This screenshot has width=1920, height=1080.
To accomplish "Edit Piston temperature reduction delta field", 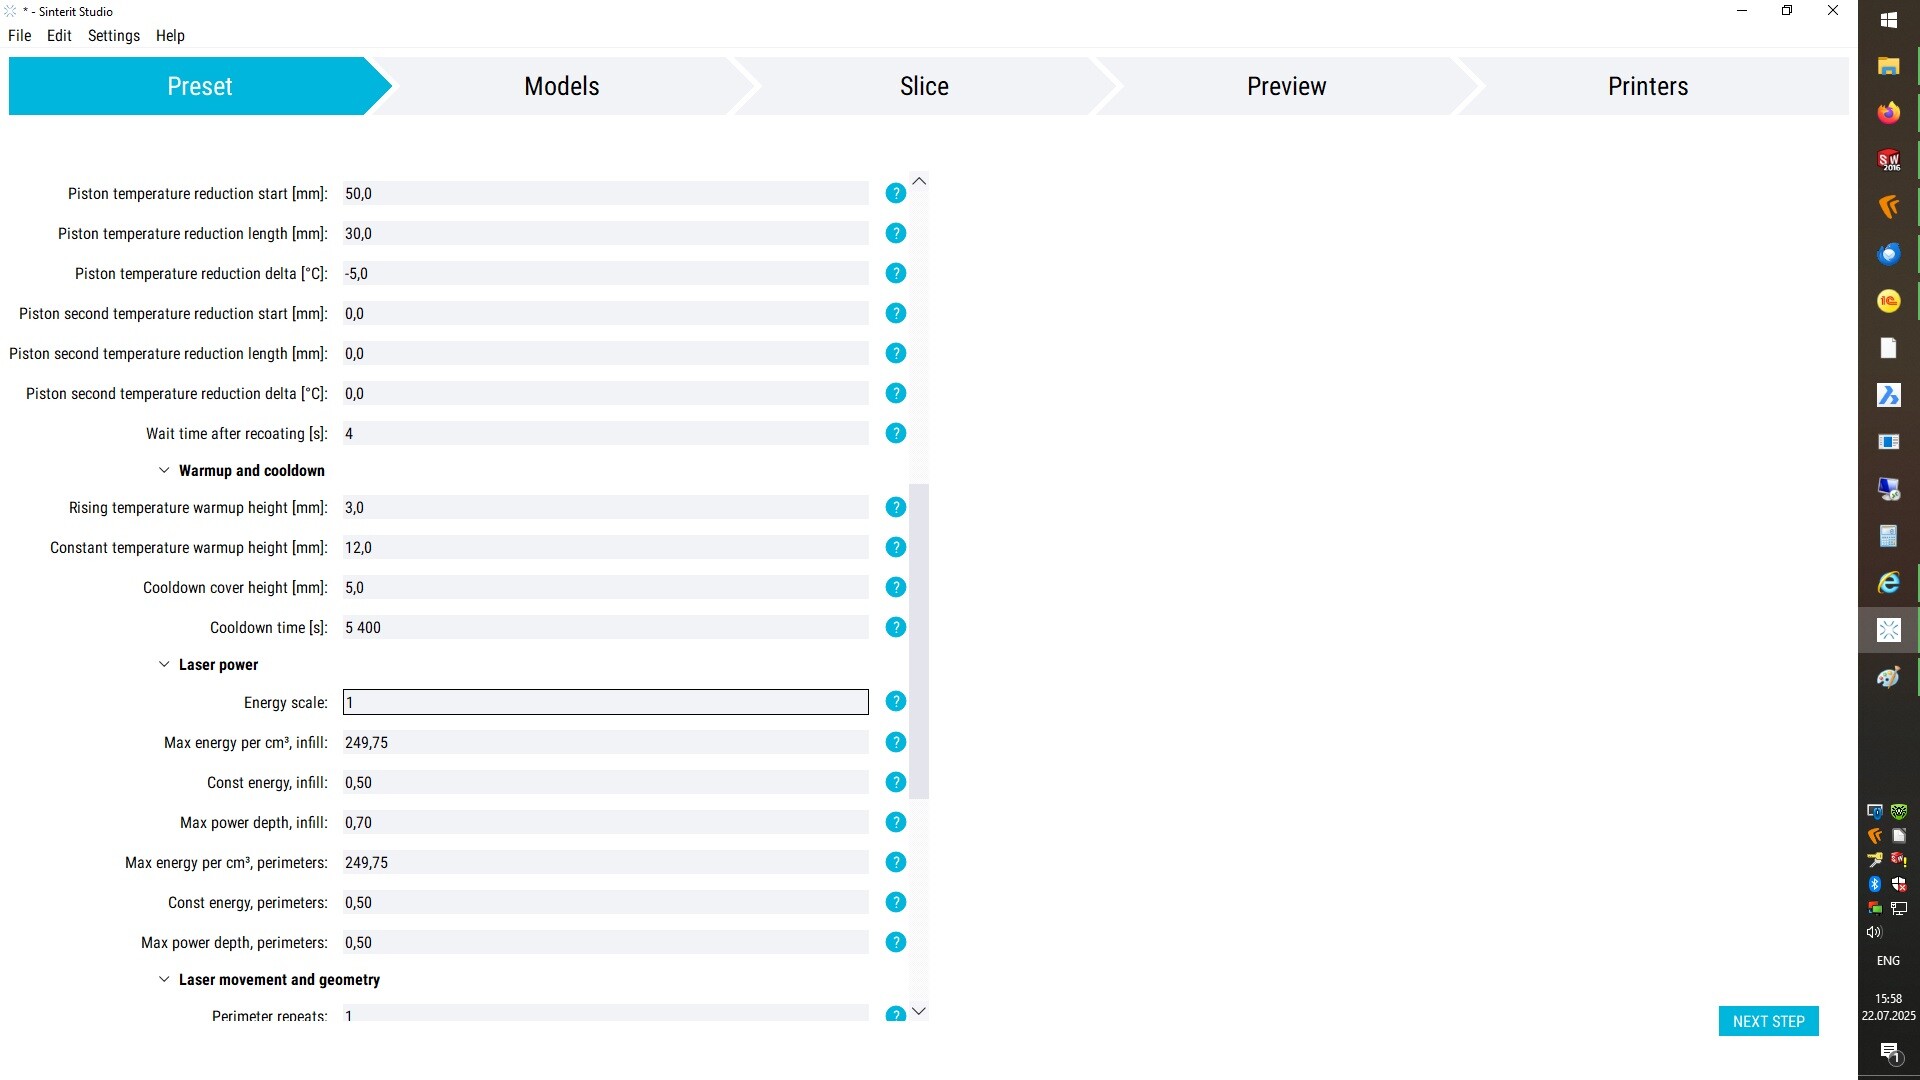I will [x=605, y=273].
